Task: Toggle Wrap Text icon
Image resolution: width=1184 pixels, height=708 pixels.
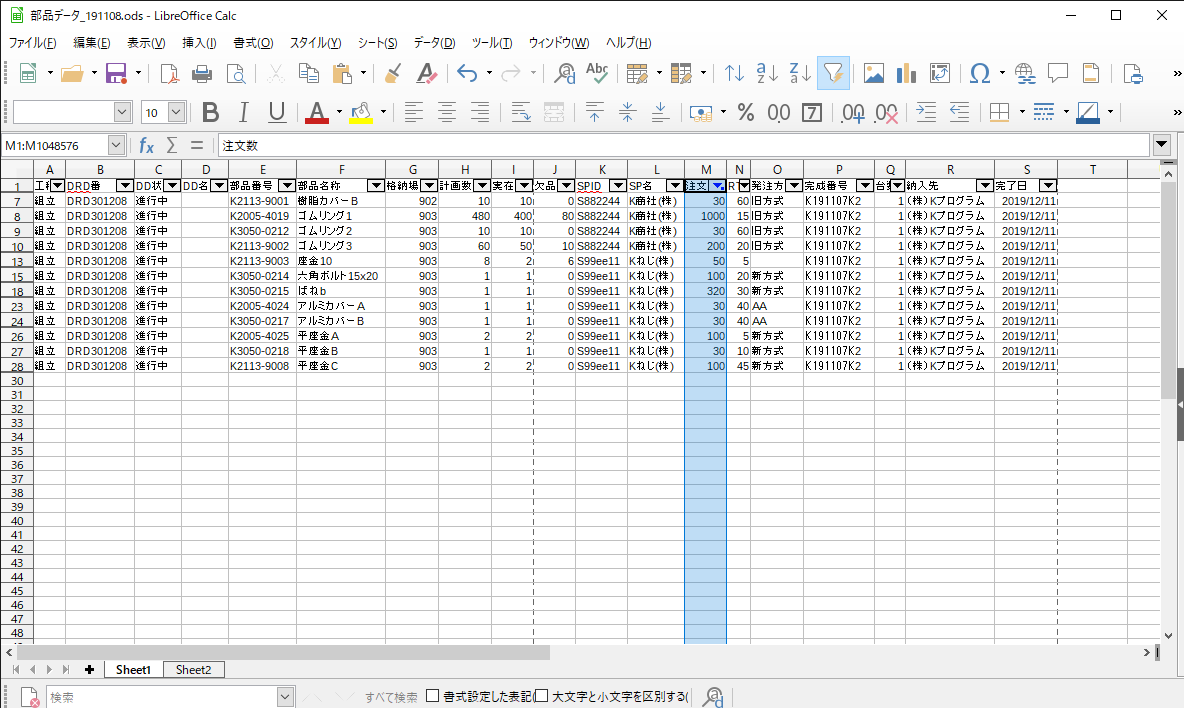Action: tap(520, 112)
